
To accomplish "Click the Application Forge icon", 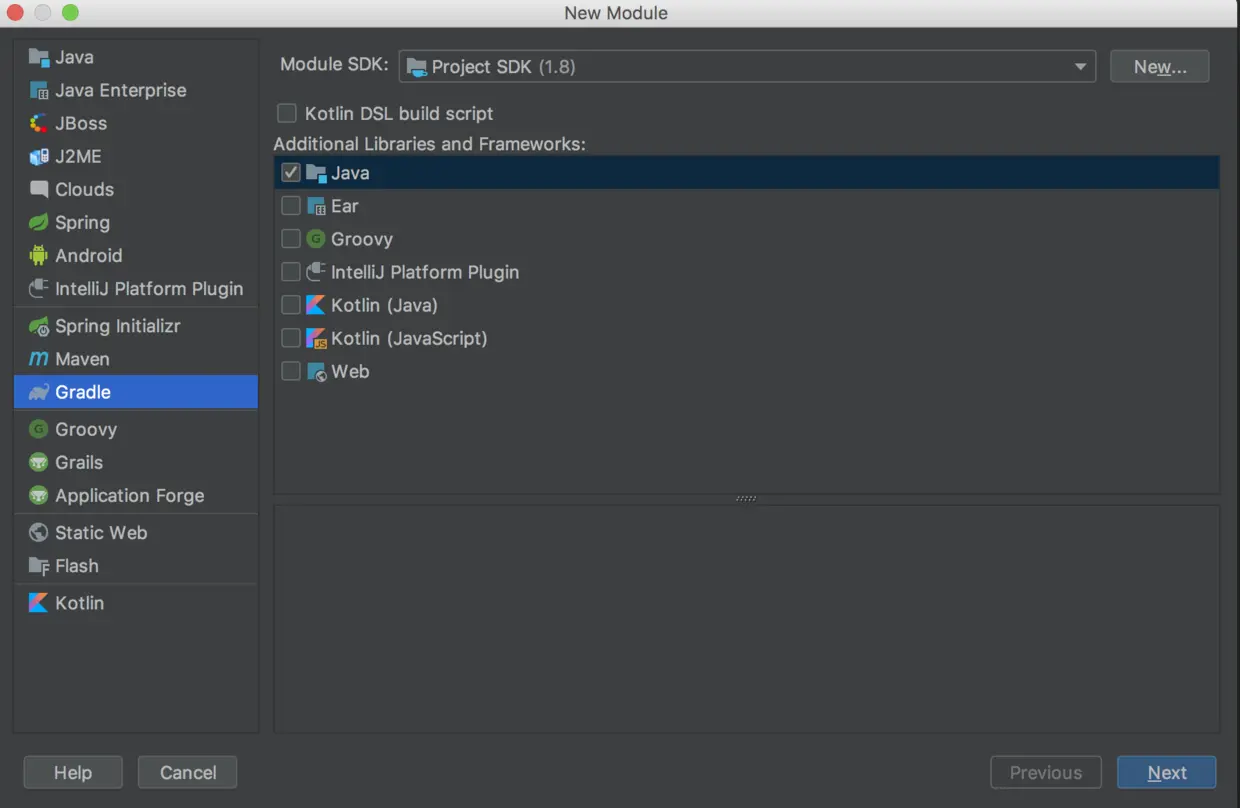I will pyautogui.click(x=39, y=495).
